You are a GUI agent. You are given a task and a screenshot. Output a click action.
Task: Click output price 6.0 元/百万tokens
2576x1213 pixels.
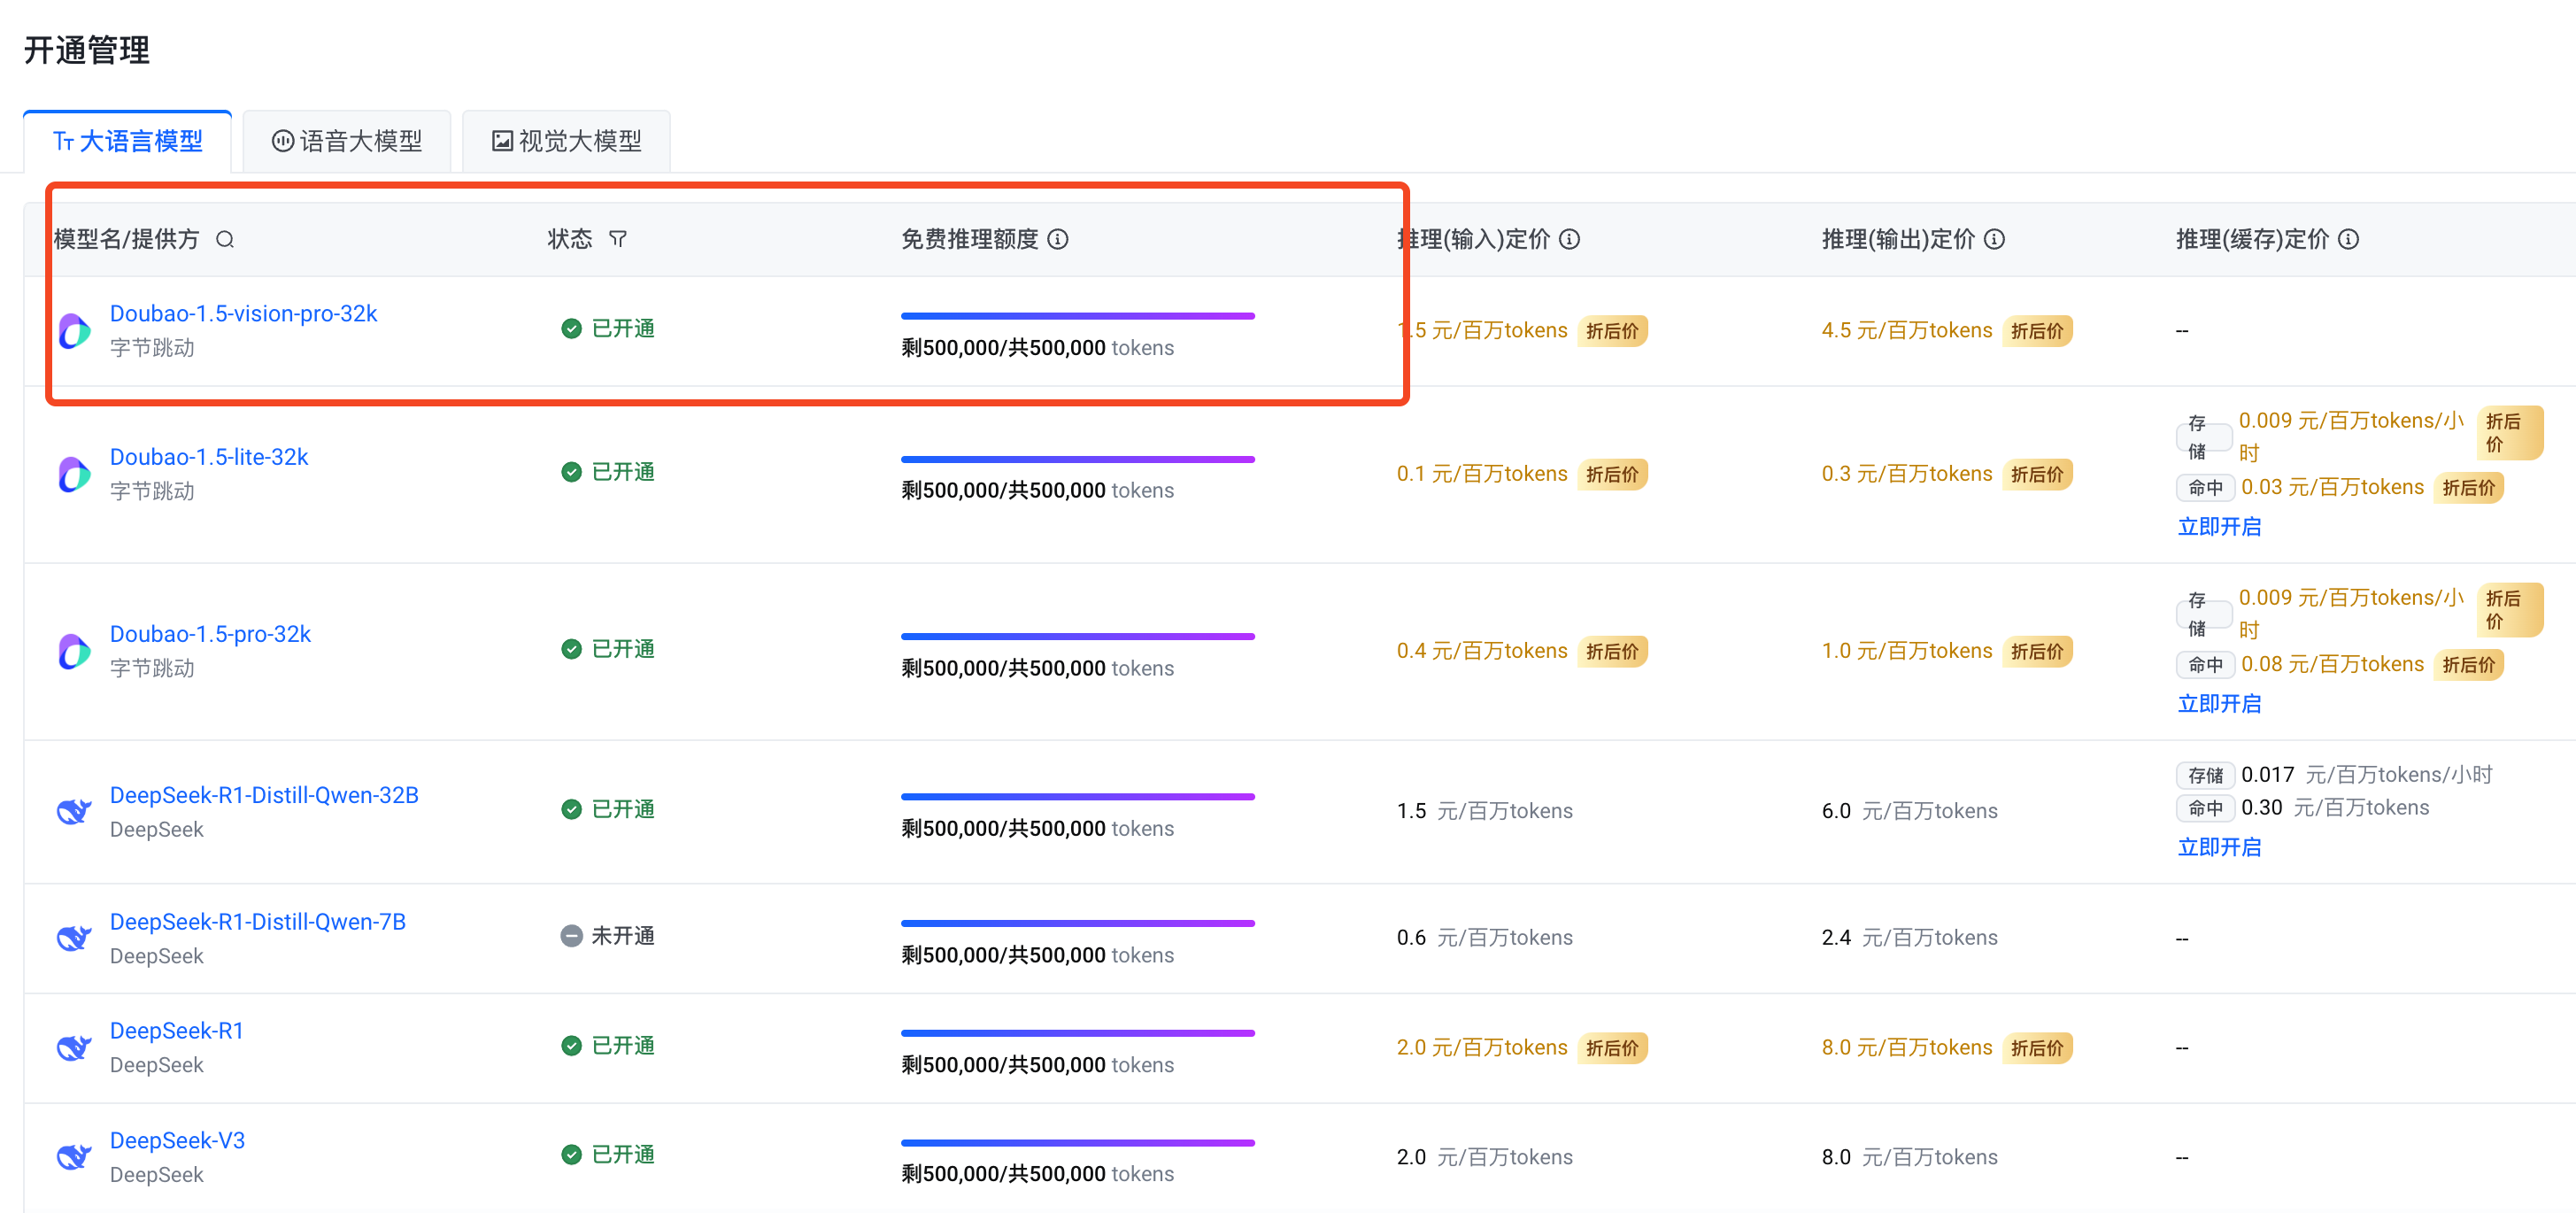coord(1909,811)
